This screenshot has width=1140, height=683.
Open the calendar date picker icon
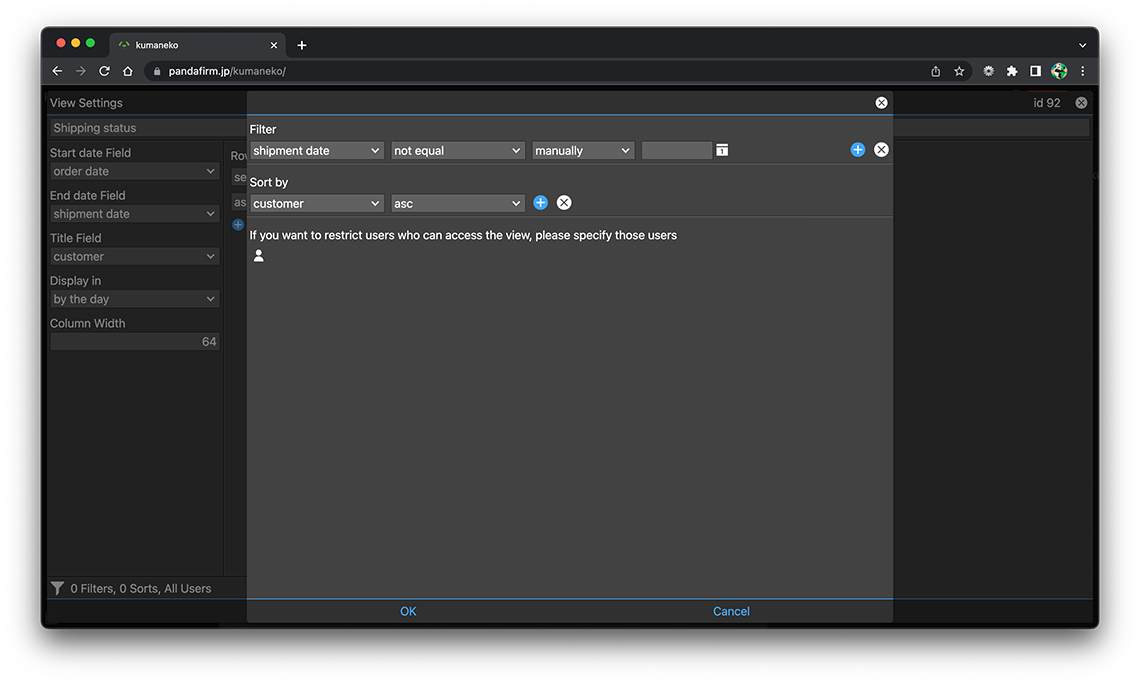pos(722,150)
